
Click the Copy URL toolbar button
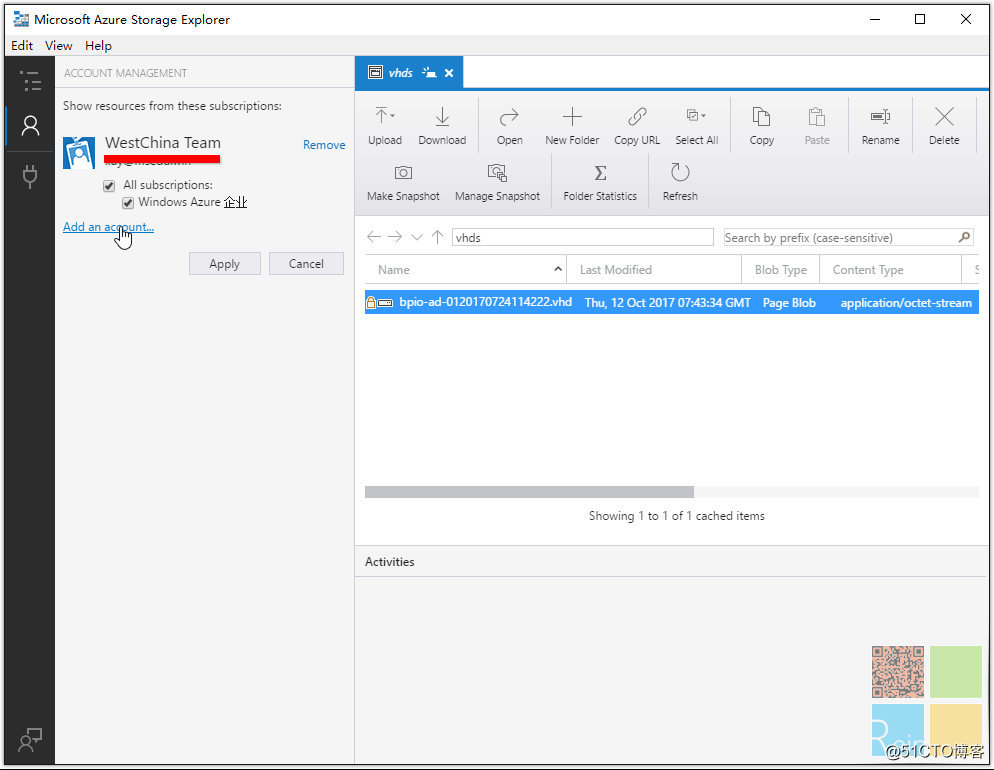point(636,126)
